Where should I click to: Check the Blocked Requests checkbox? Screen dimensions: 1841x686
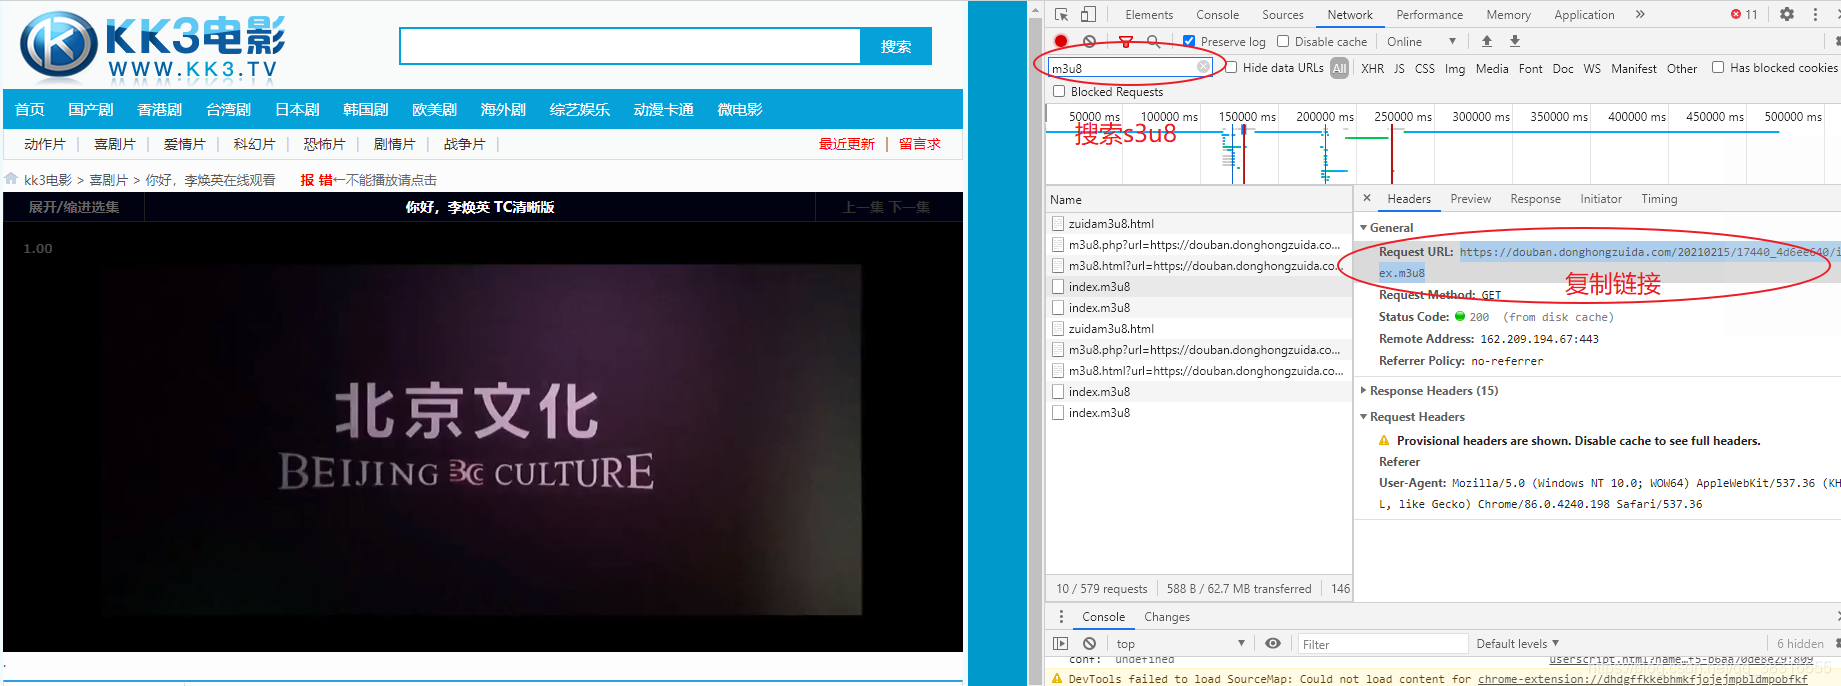pyautogui.click(x=1059, y=91)
